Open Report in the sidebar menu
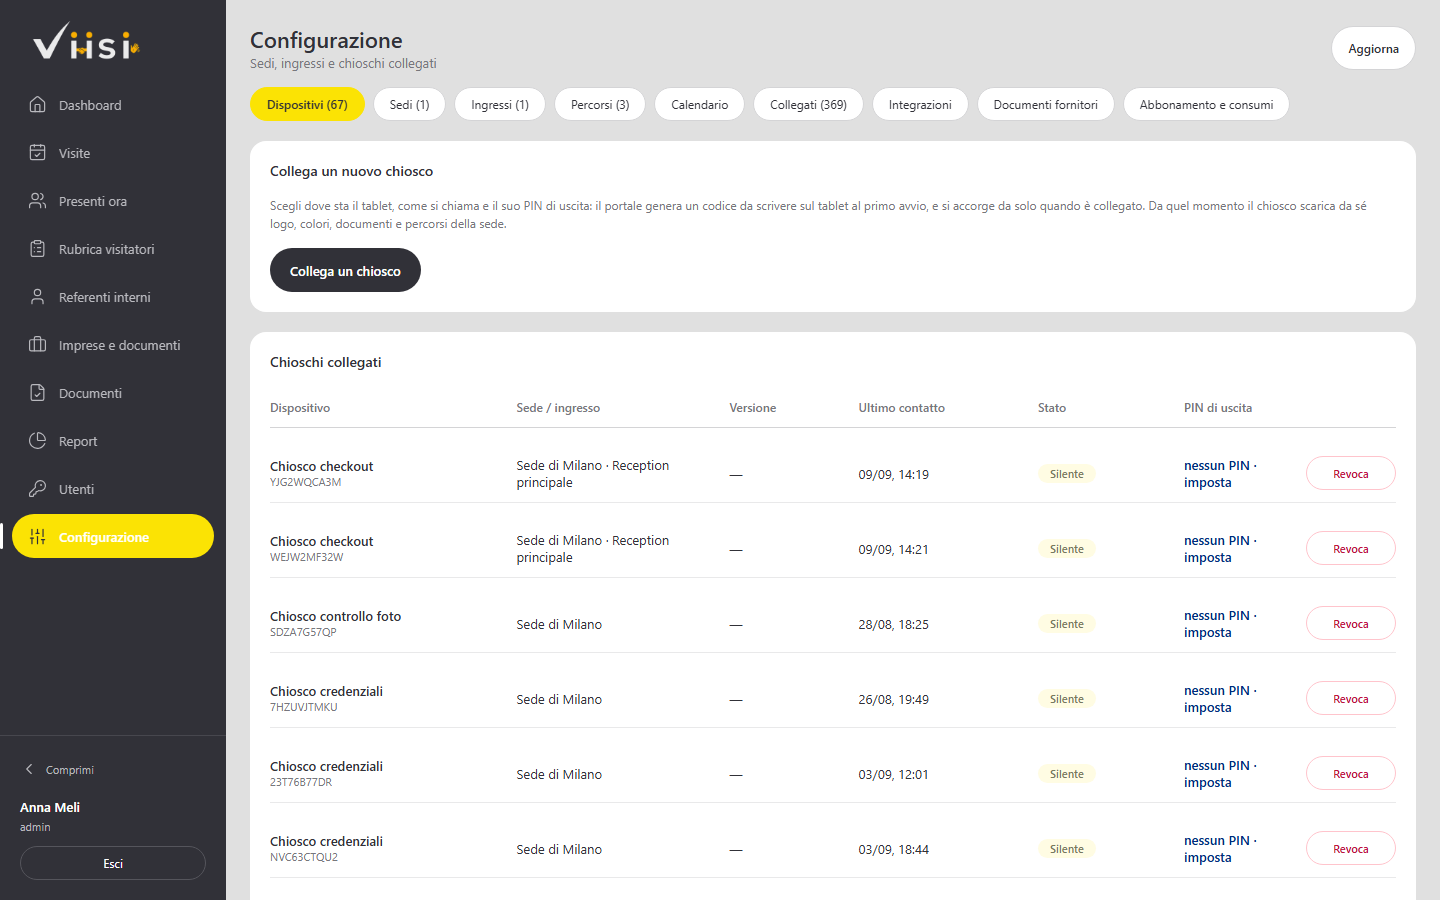This screenshot has width=1440, height=900. pyautogui.click(x=113, y=441)
